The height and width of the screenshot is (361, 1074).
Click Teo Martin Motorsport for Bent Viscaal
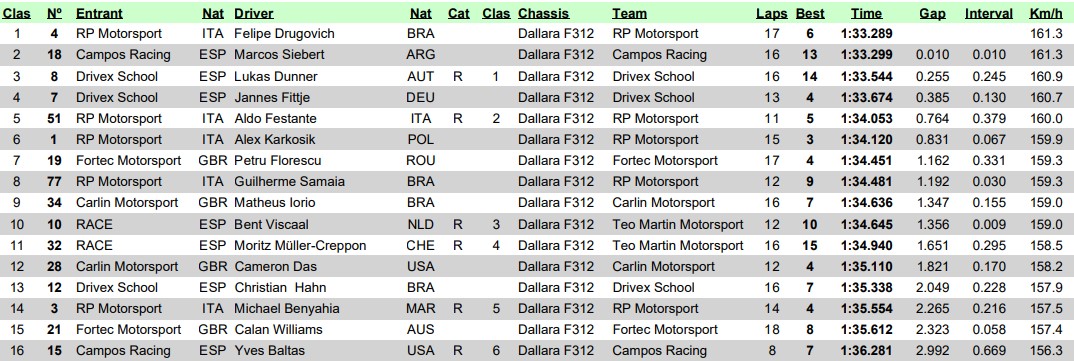coord(678,224)
